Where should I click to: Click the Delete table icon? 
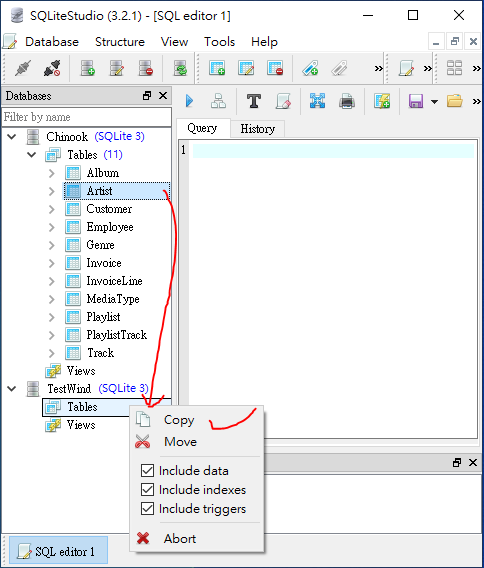tap(275, 68)
